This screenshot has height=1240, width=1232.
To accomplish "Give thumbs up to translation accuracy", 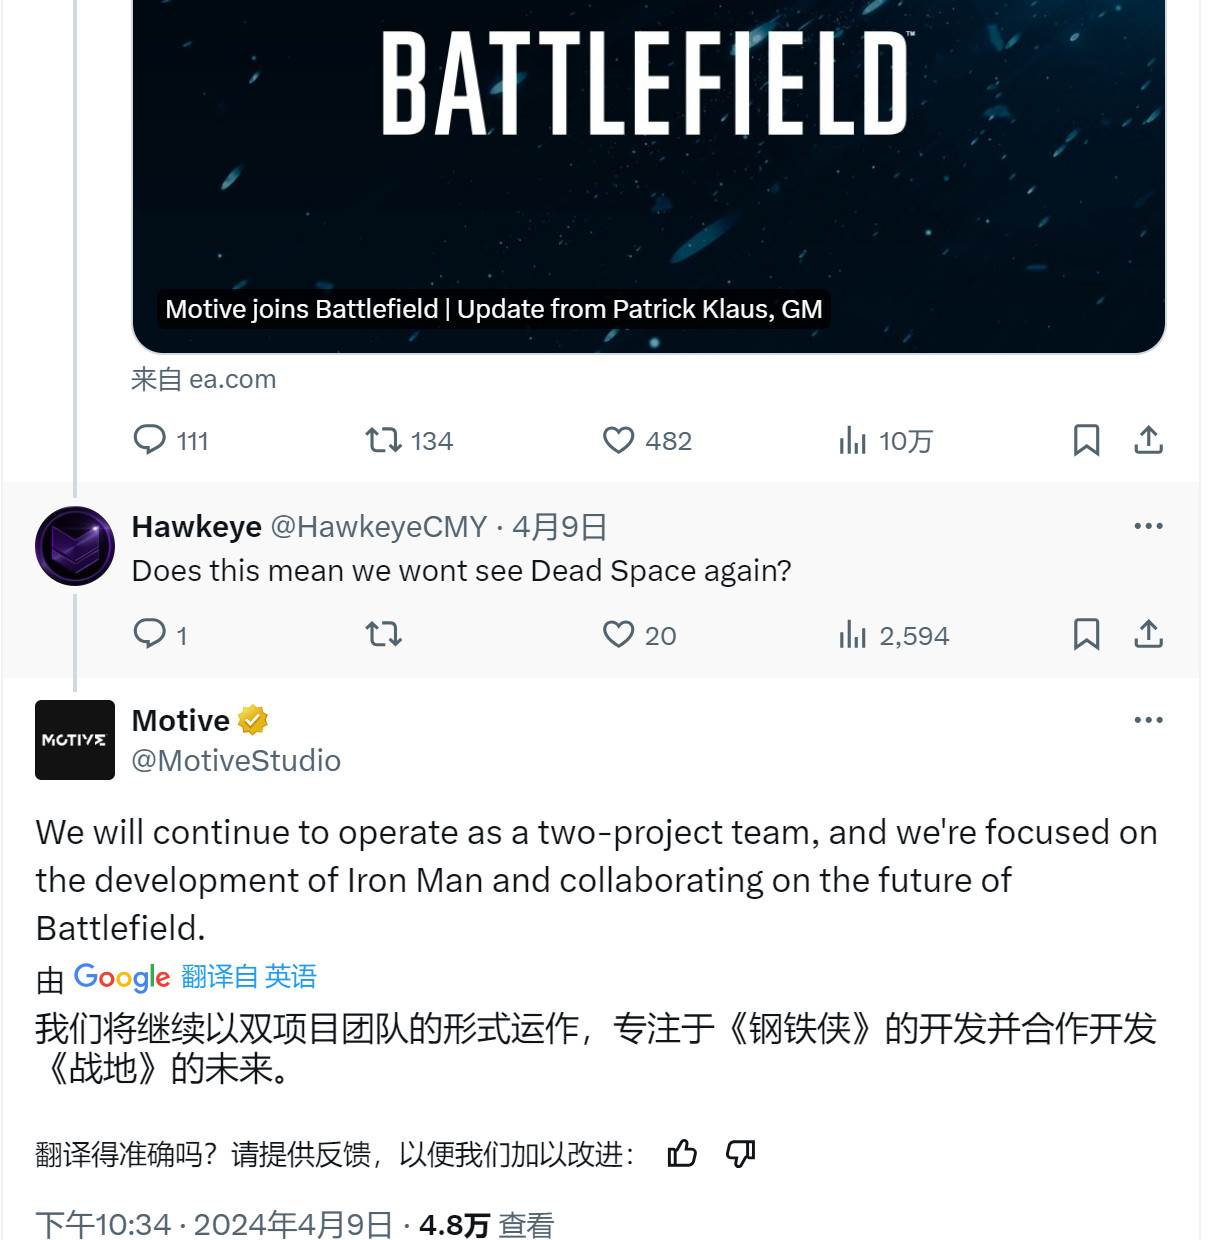I will point(682,1154).
